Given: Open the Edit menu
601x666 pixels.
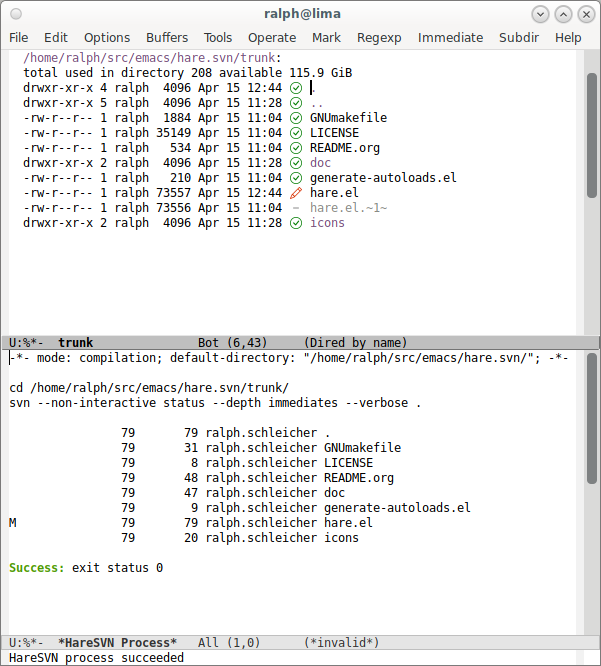Looking at the screenshot, I should click(x=56, y=38).
